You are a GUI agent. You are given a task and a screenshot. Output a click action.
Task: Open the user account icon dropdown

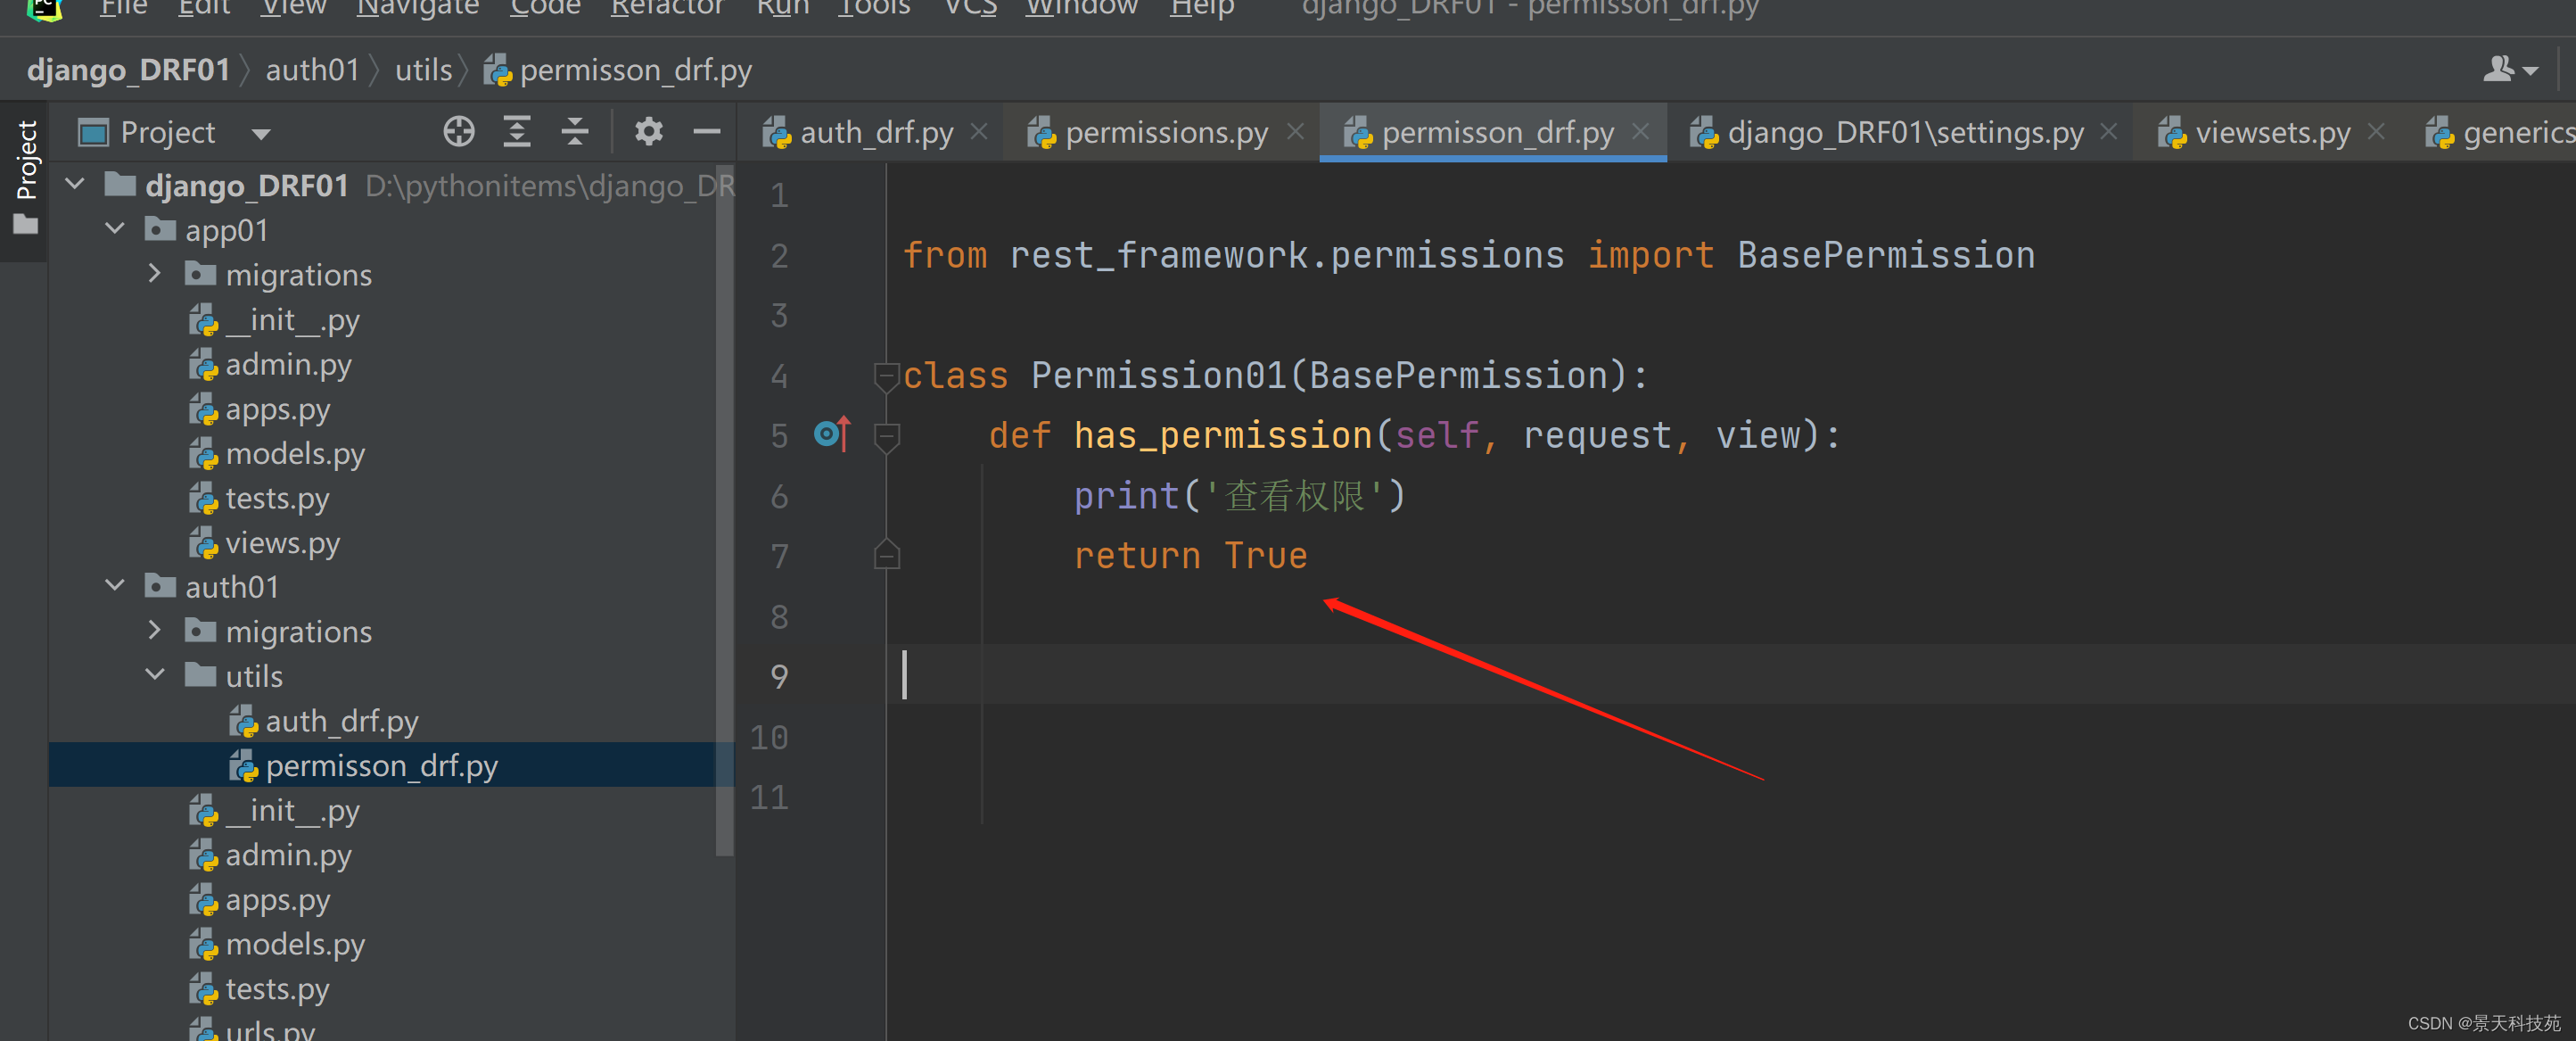click(2510, 70)
